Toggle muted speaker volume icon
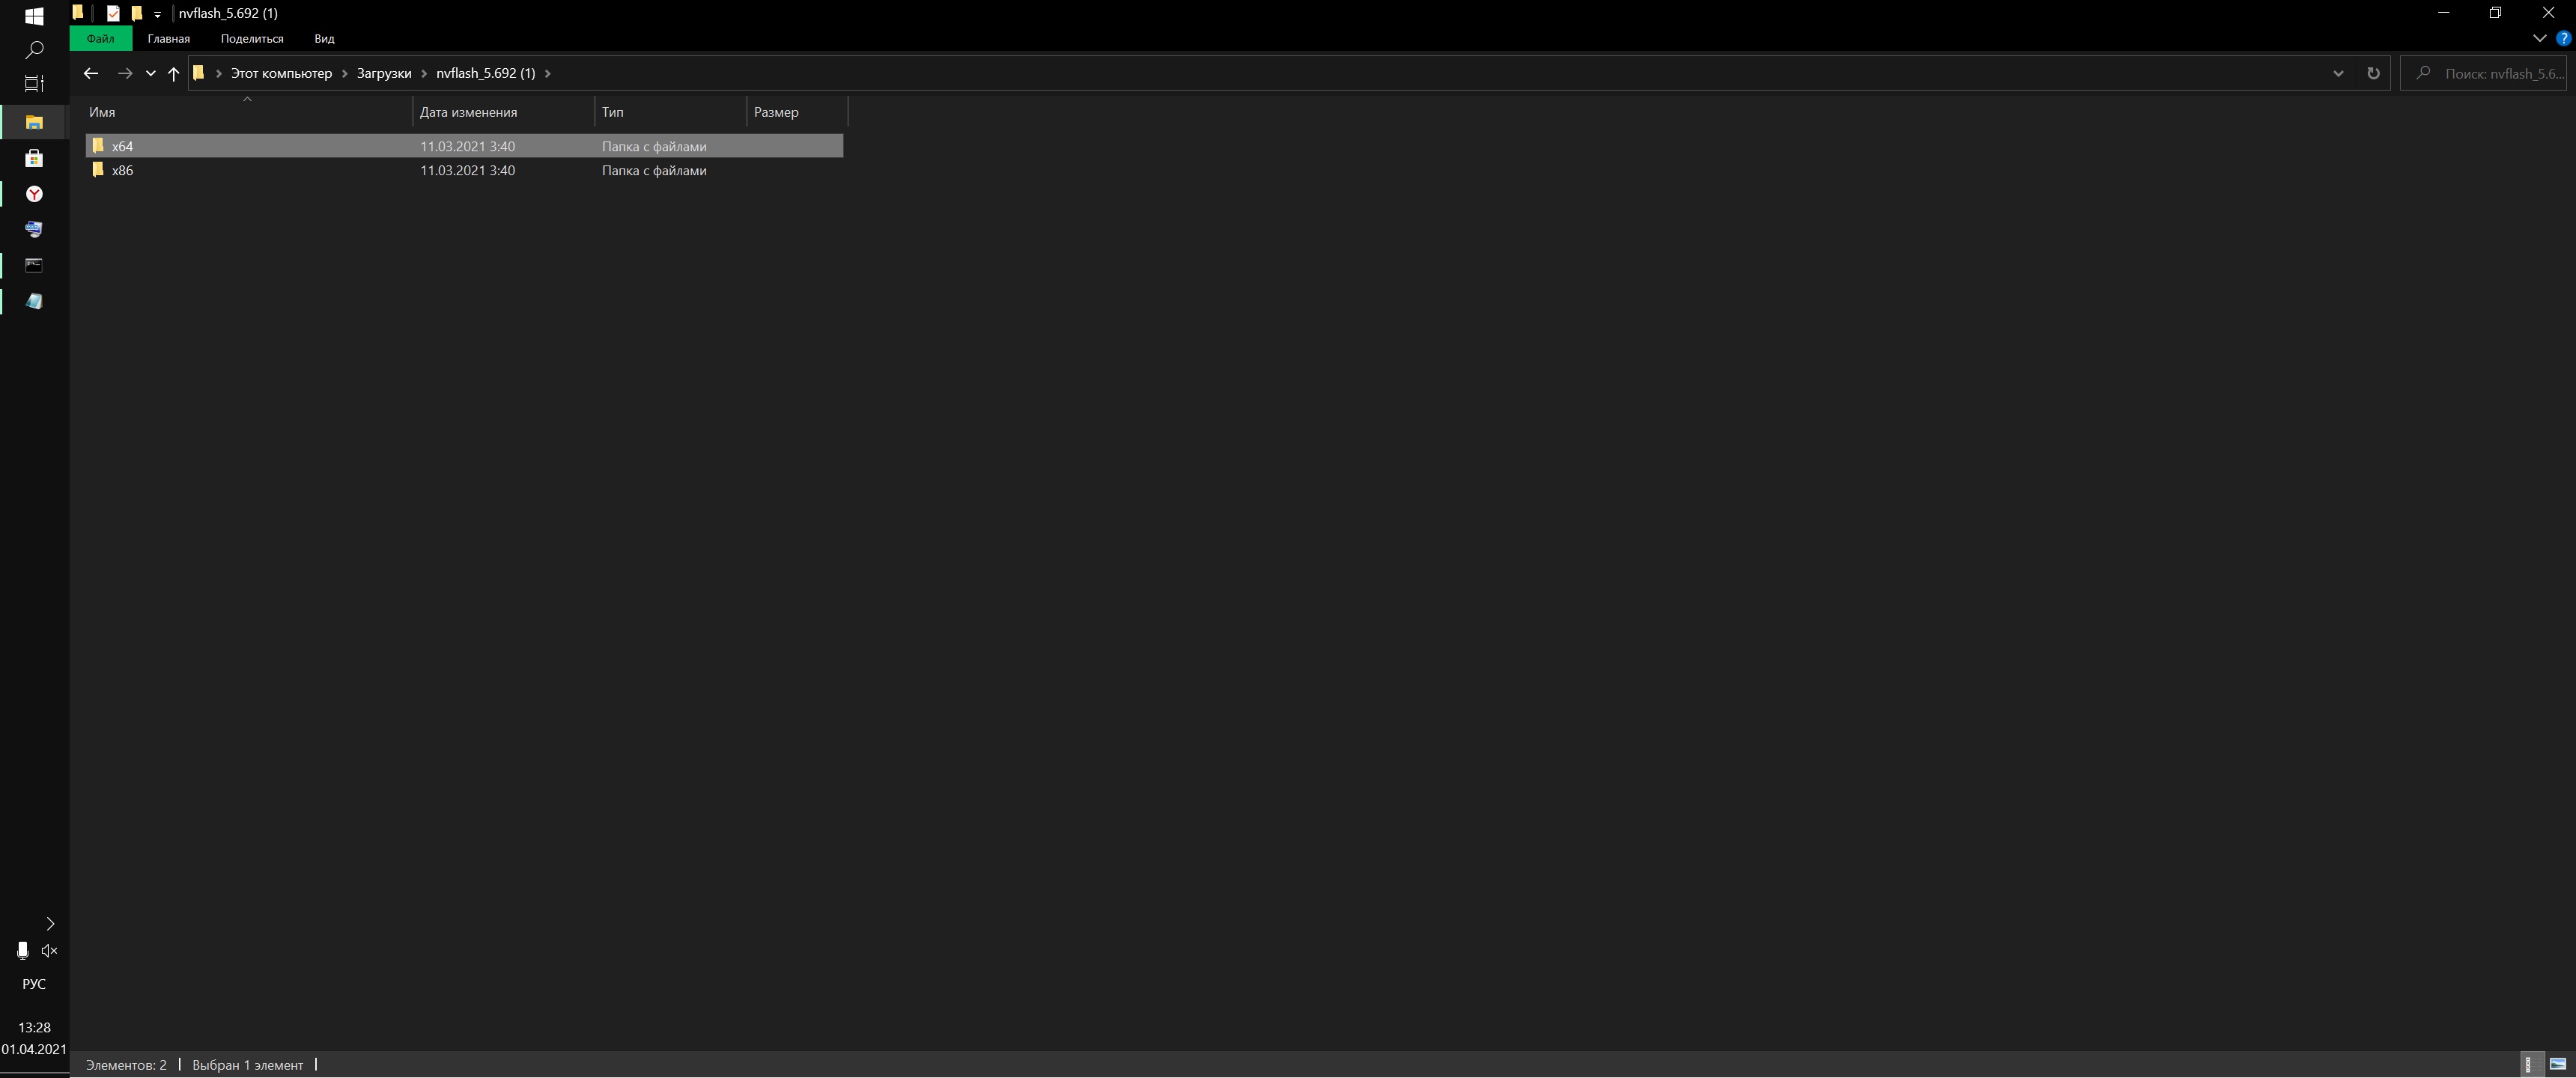2576x1078 pixels. click(x=49, y=951)
